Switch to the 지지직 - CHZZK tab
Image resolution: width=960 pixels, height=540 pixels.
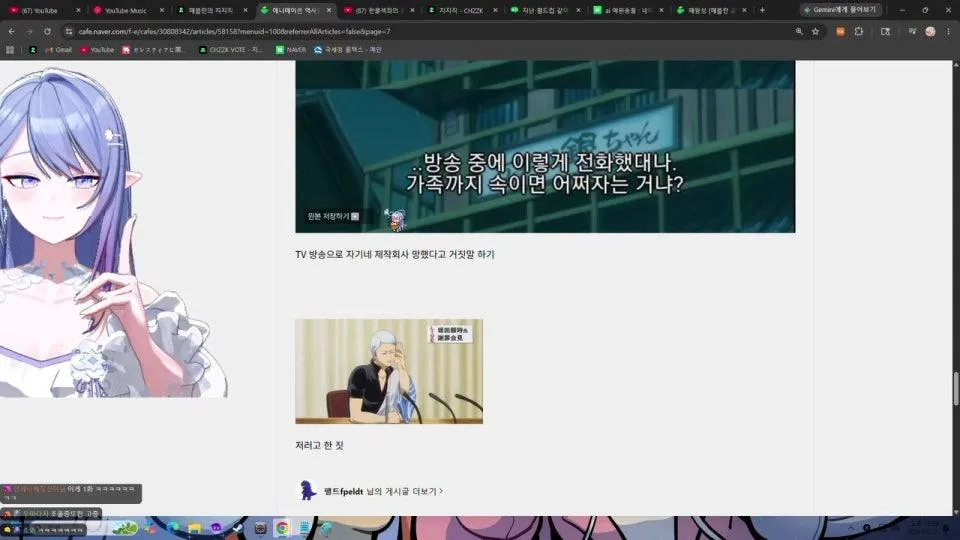463,10
